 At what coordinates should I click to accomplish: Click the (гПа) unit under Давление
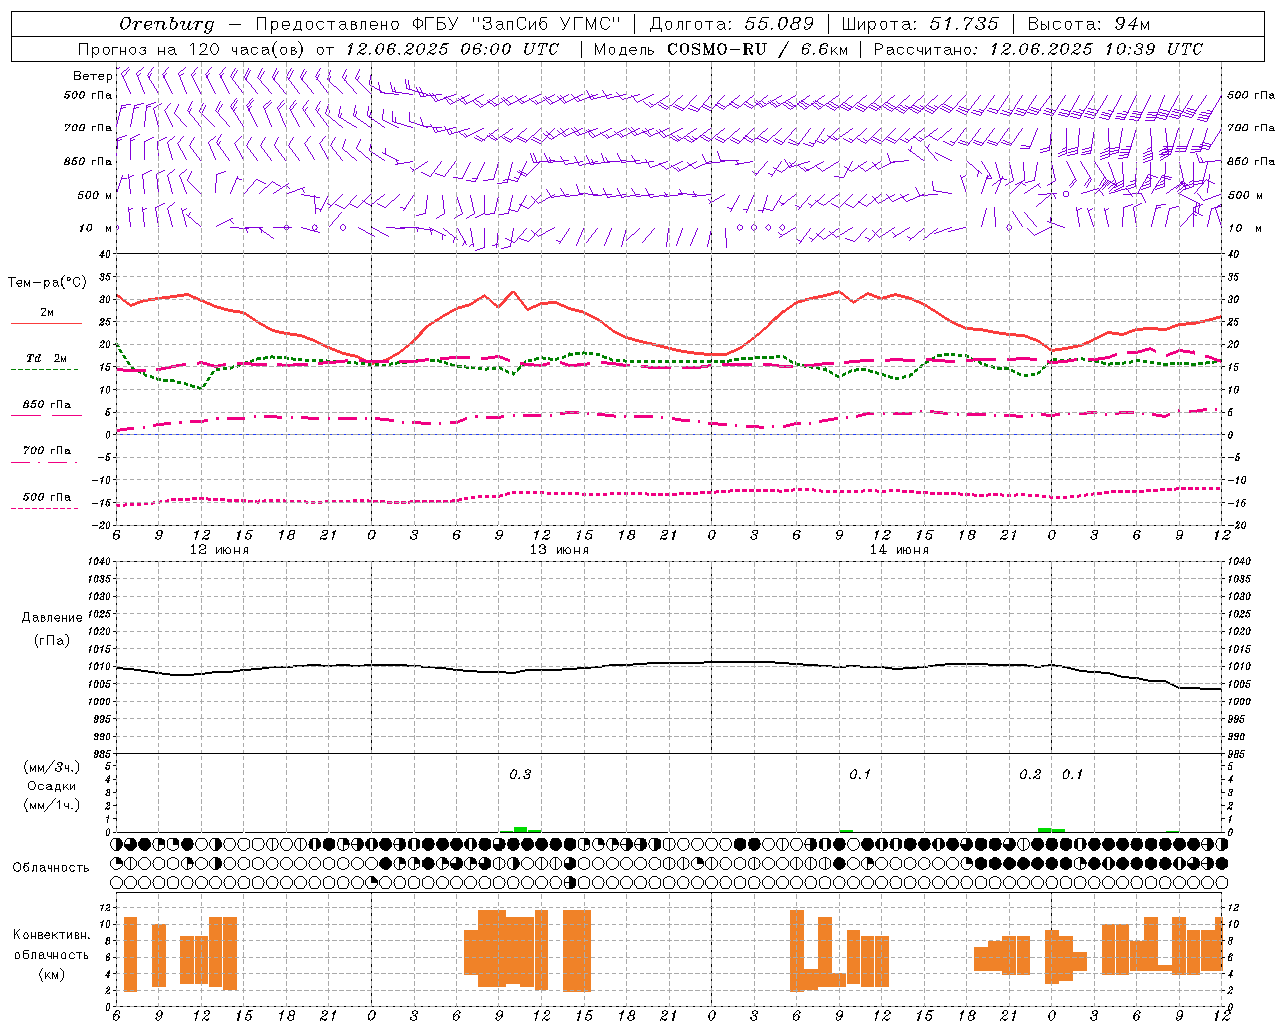[52, 640]
